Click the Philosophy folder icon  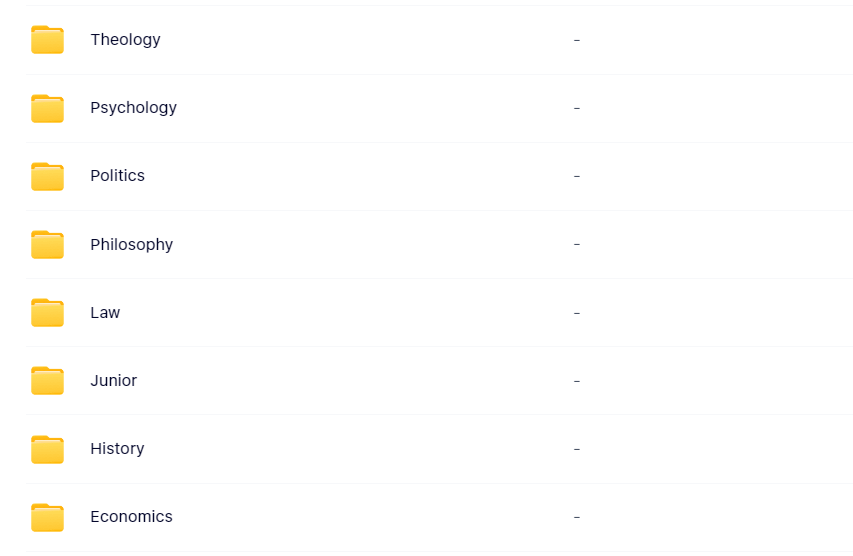(x=47, y=244)
